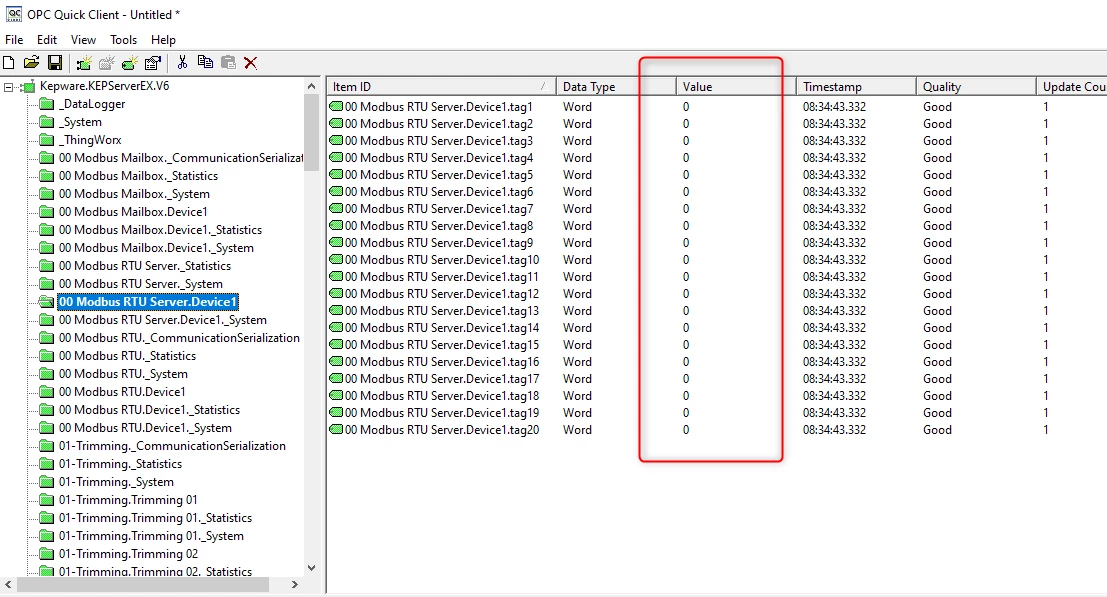Click the tag15 item green icon
Screen dimensions: 1107x597
point(336,344)
